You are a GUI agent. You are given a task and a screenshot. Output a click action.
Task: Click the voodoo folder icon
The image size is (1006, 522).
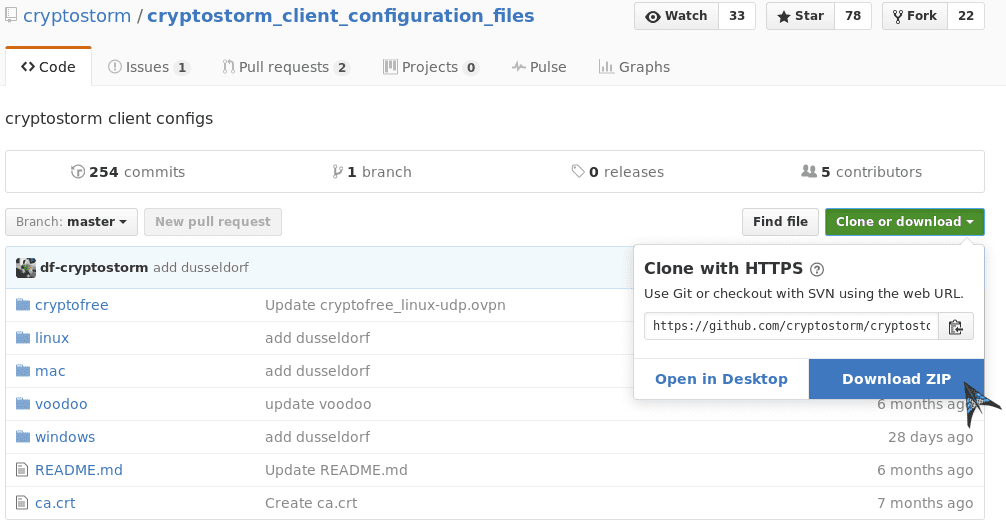tap(23, 403)
